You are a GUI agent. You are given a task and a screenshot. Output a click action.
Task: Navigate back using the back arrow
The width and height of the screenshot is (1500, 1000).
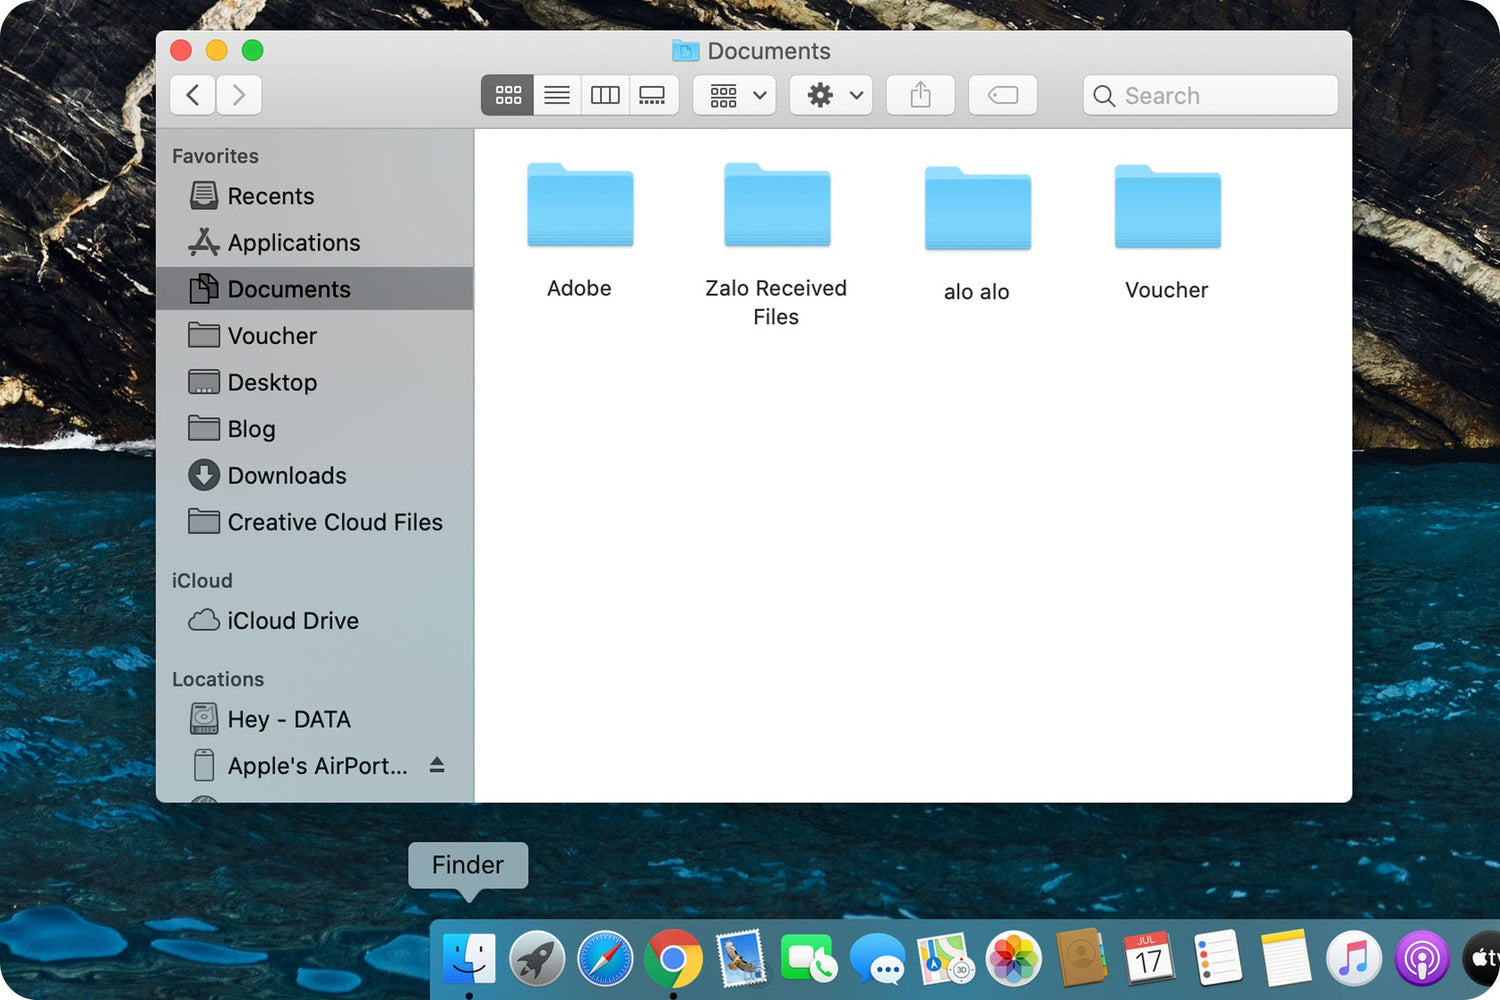[192, 95]
